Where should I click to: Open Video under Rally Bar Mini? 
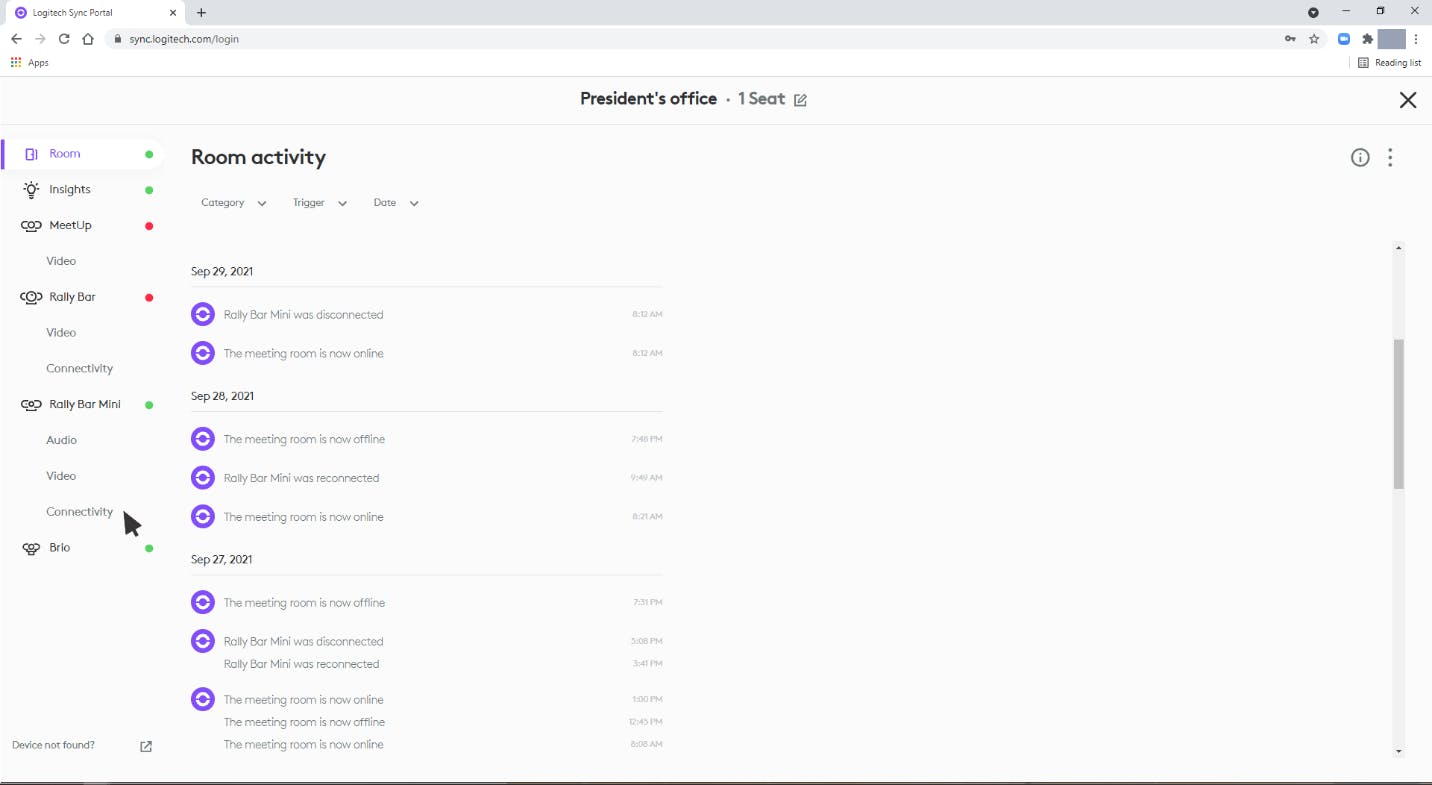click(x=61, y=476)
